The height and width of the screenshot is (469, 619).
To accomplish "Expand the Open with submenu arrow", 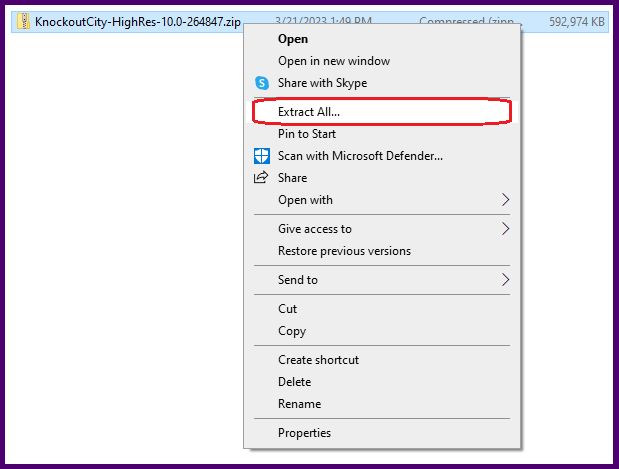I will tap(505, 200).
